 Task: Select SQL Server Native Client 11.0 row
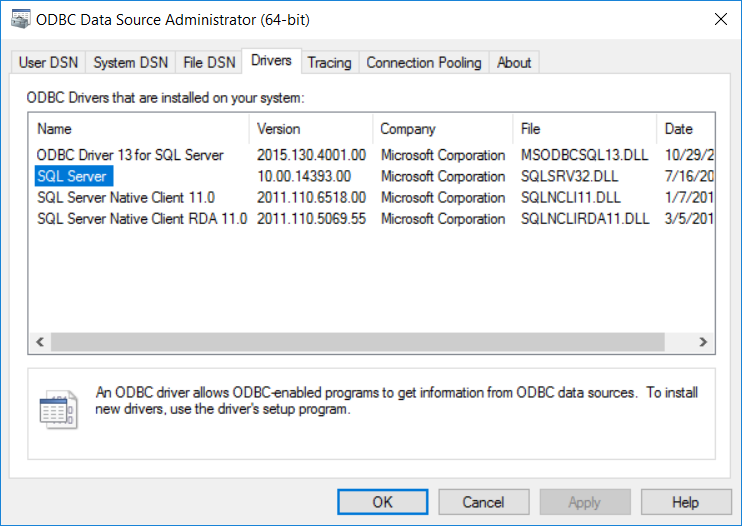[126, 197]
